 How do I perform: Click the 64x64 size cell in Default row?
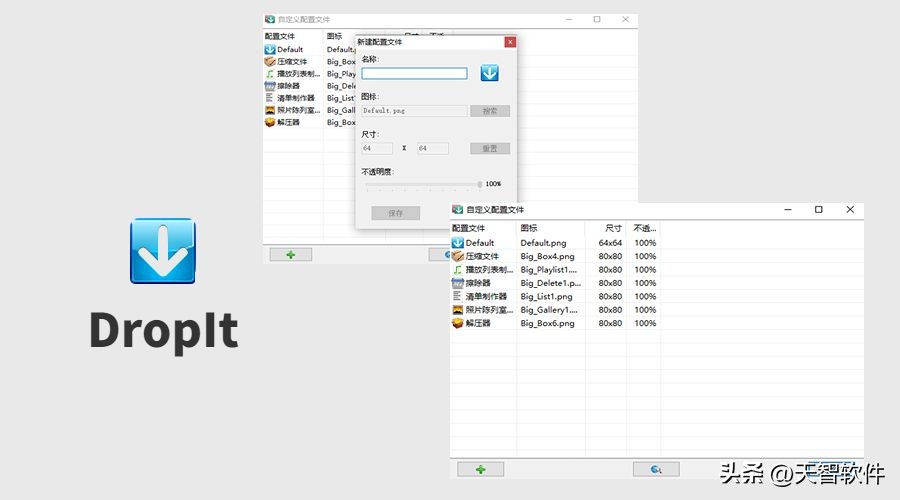pos(610,243)
